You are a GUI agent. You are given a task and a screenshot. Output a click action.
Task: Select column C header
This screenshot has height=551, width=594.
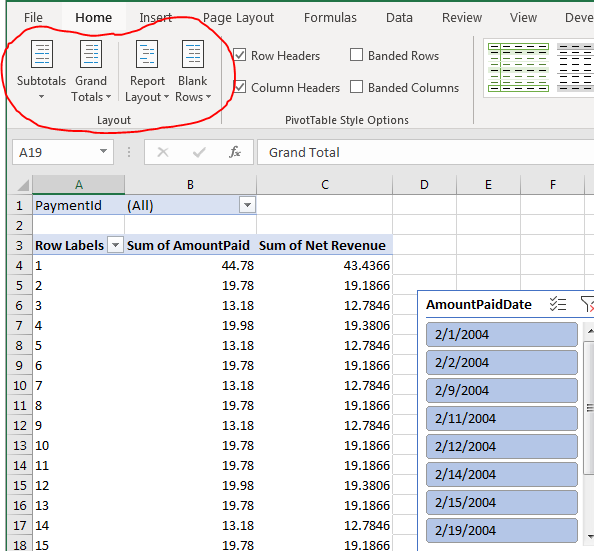click(325, 185)
